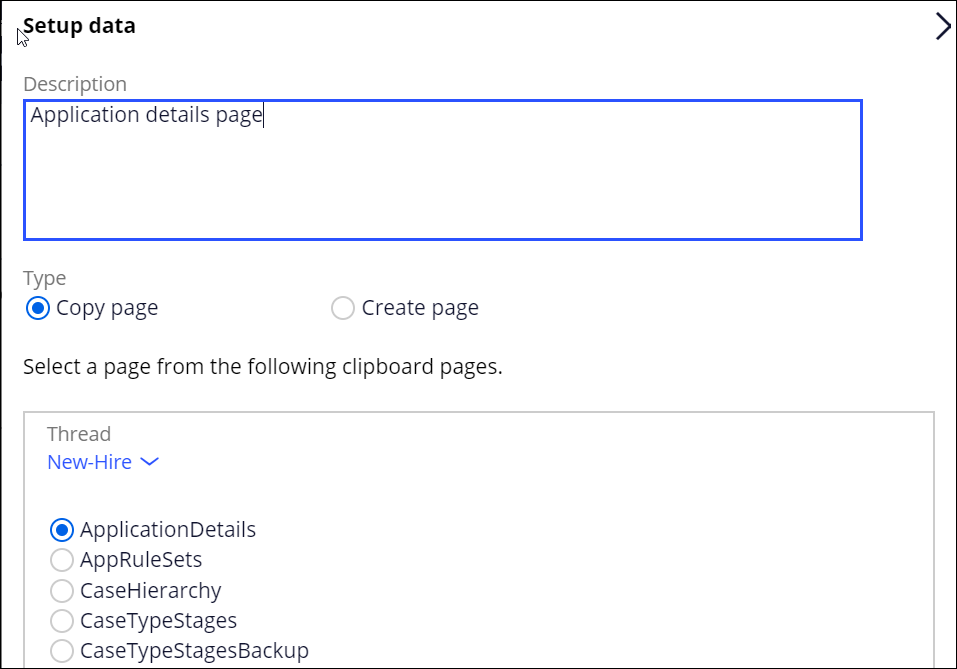
Task: Click the Description field label
Action: coord(75,84)
